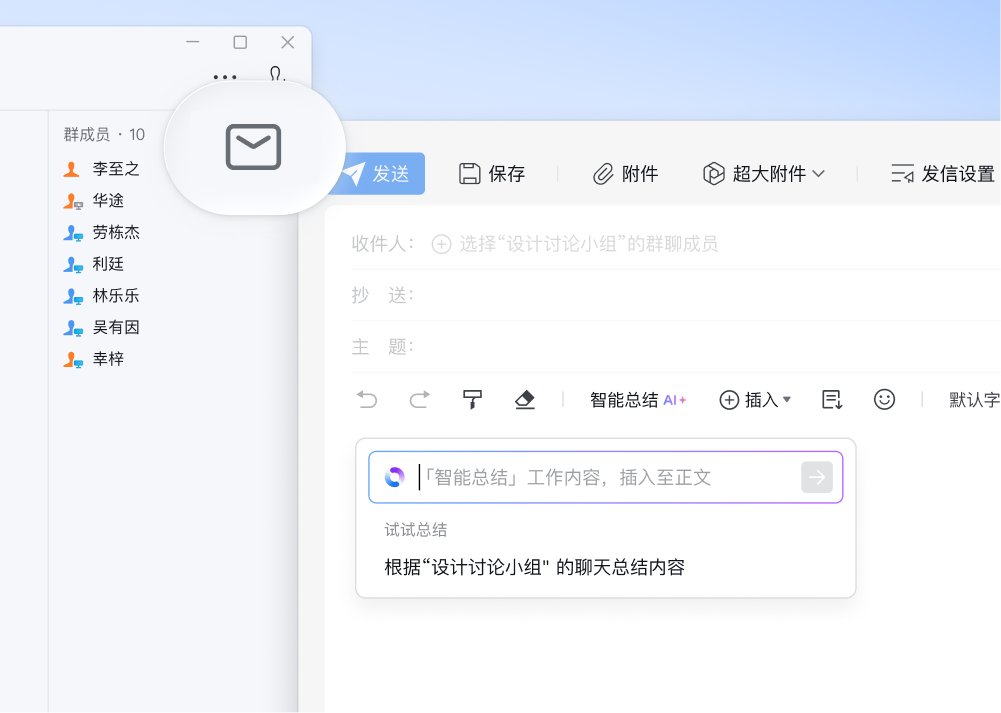Open the emoji picker
Viewport: 1001px width, 713px height.
click(884, 399)
